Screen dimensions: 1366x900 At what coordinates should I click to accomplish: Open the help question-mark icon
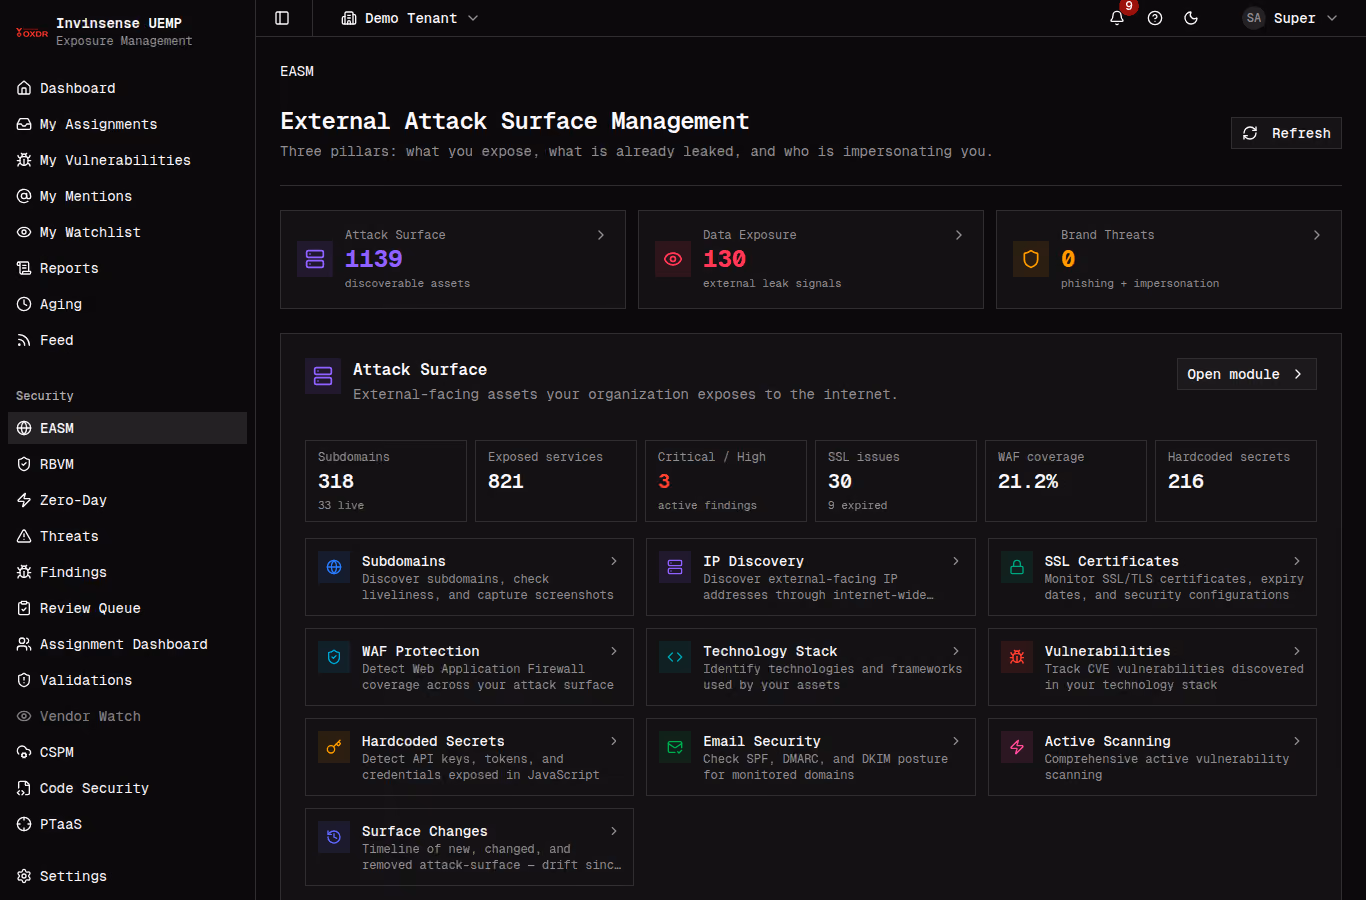[1155, 18]
